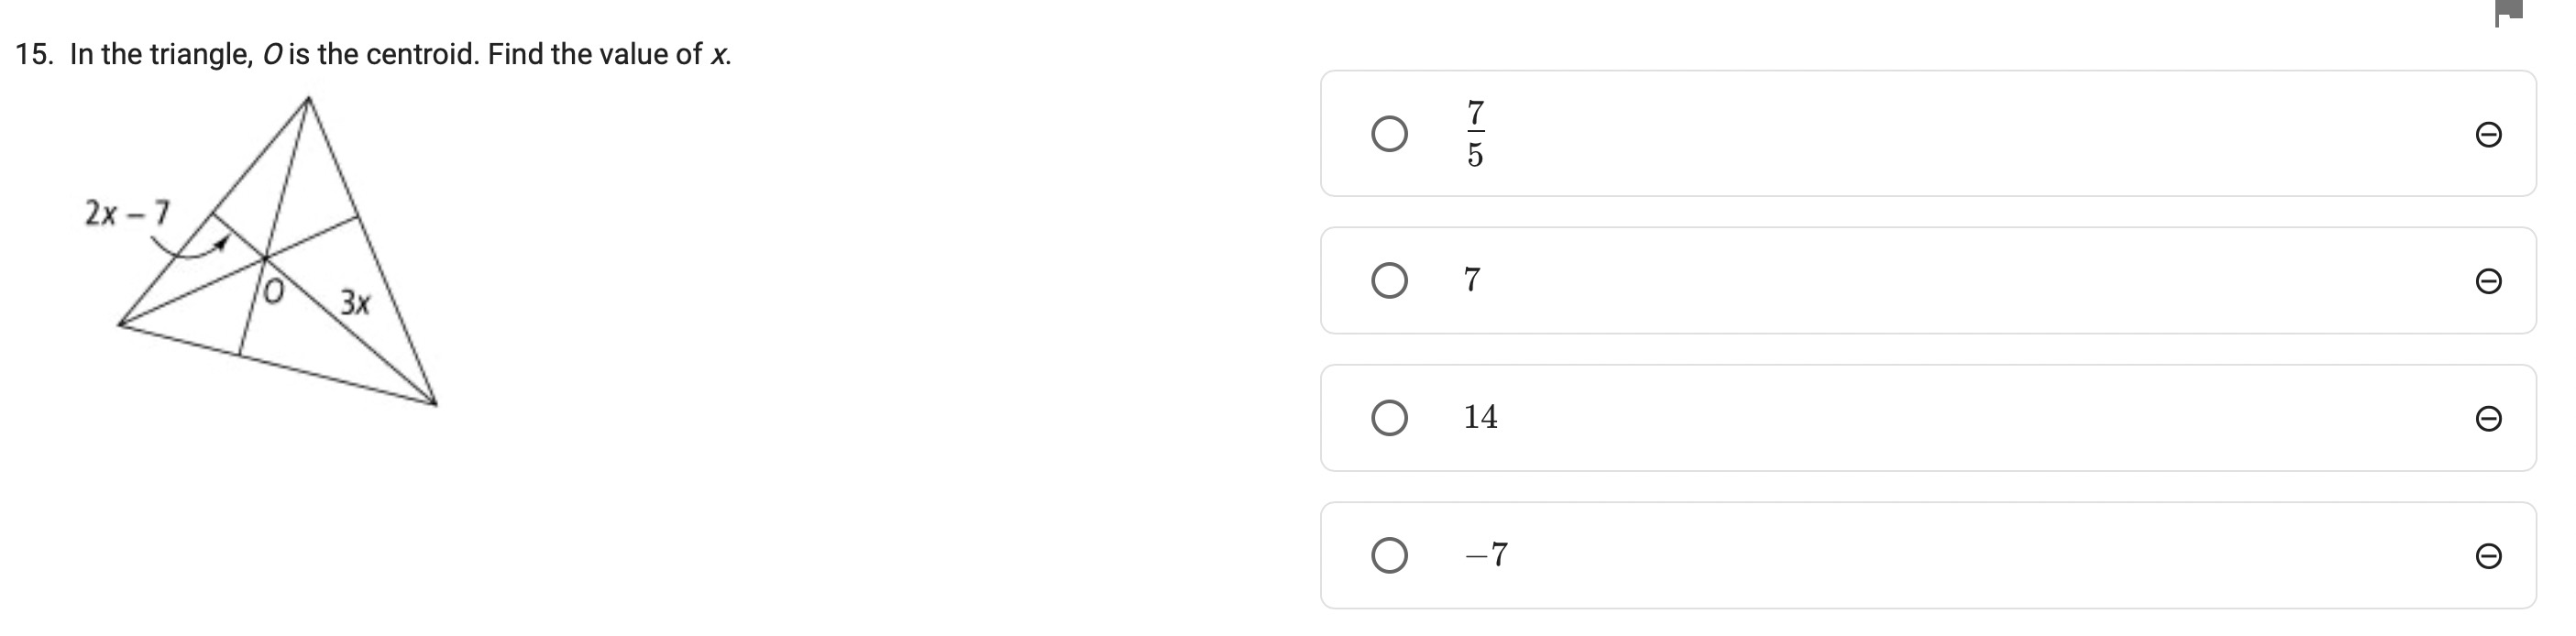The image size is (2576, 636).
Task: Eliminate the 7/5 answer choice
Action: click(x=2489, y=134)
